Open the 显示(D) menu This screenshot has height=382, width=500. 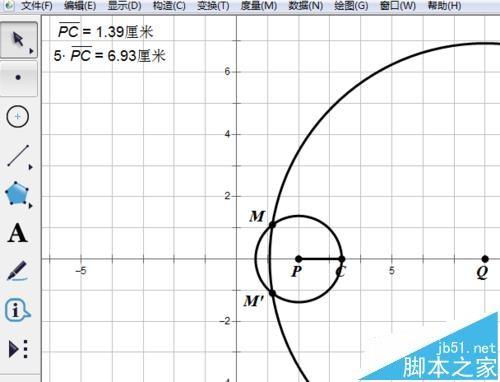click(x=125, y=6)
